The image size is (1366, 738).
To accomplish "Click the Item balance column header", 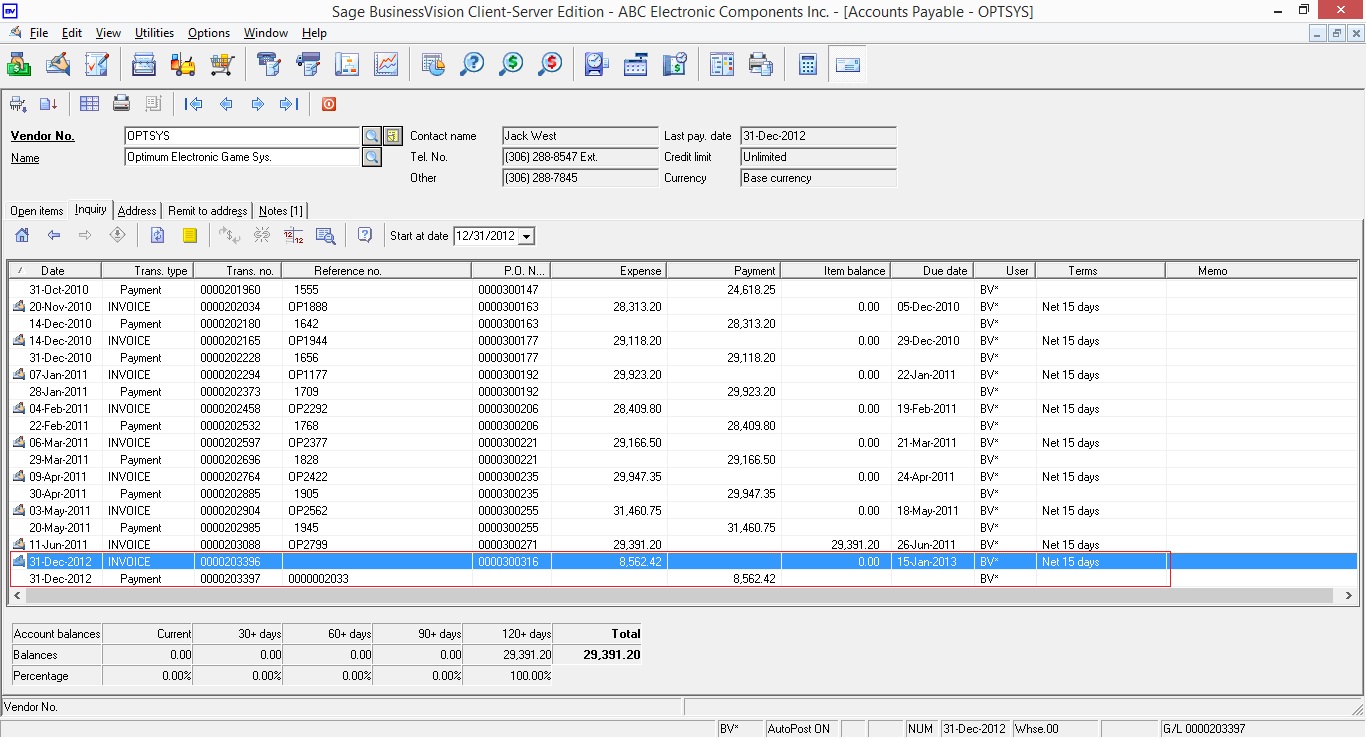I will pyautogui.click(x=834, y=271).
